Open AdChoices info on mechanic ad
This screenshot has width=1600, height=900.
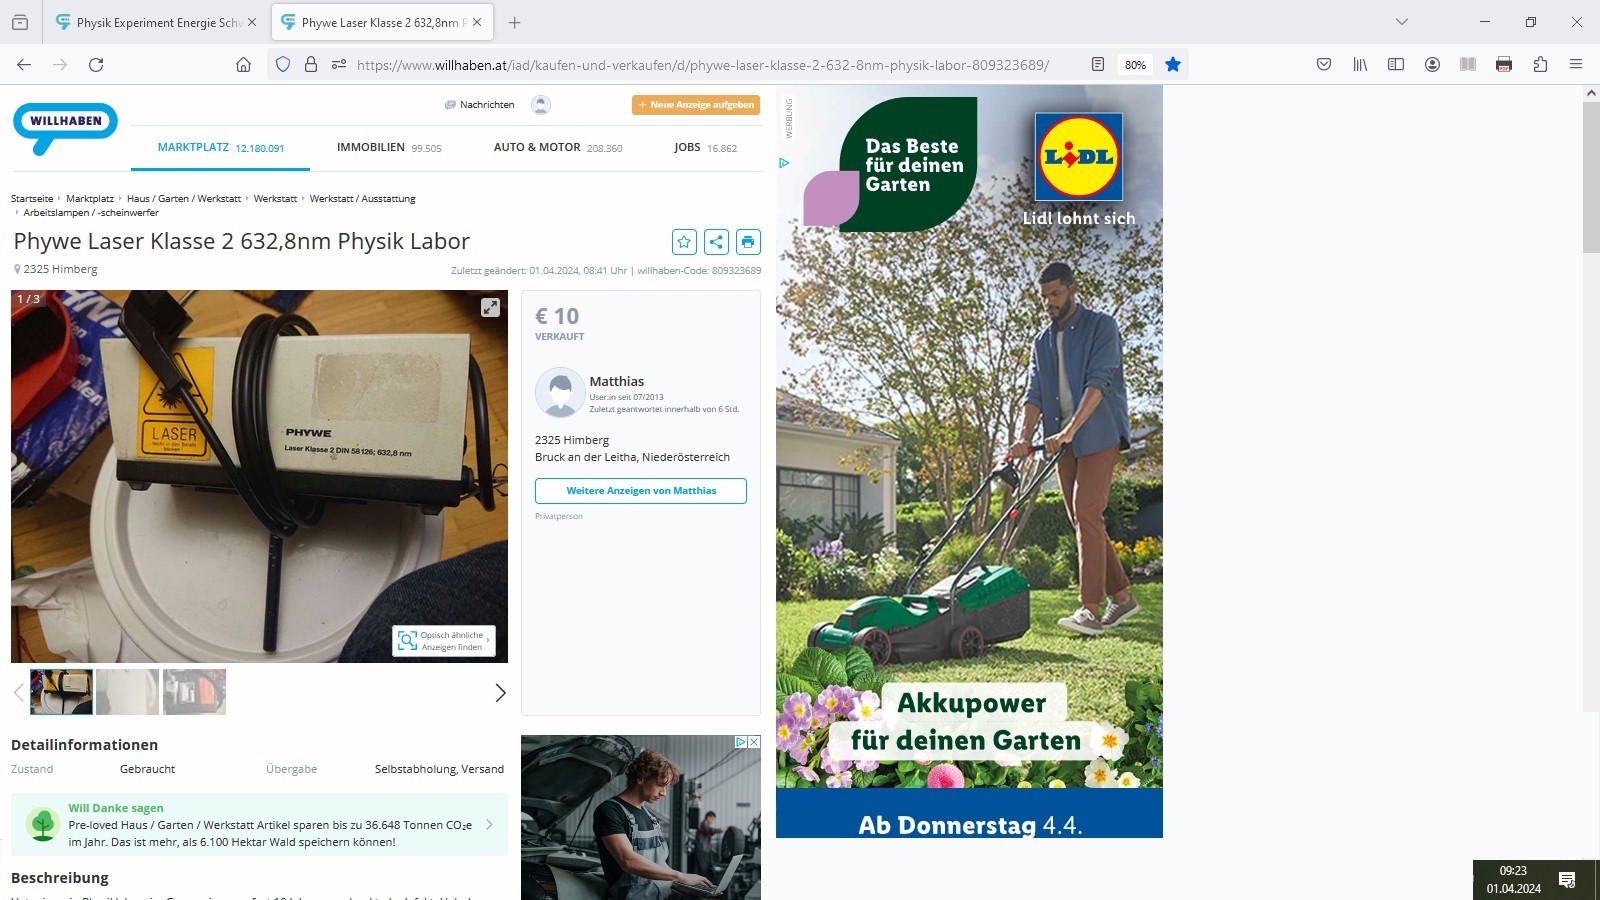(x=741, y=742)
